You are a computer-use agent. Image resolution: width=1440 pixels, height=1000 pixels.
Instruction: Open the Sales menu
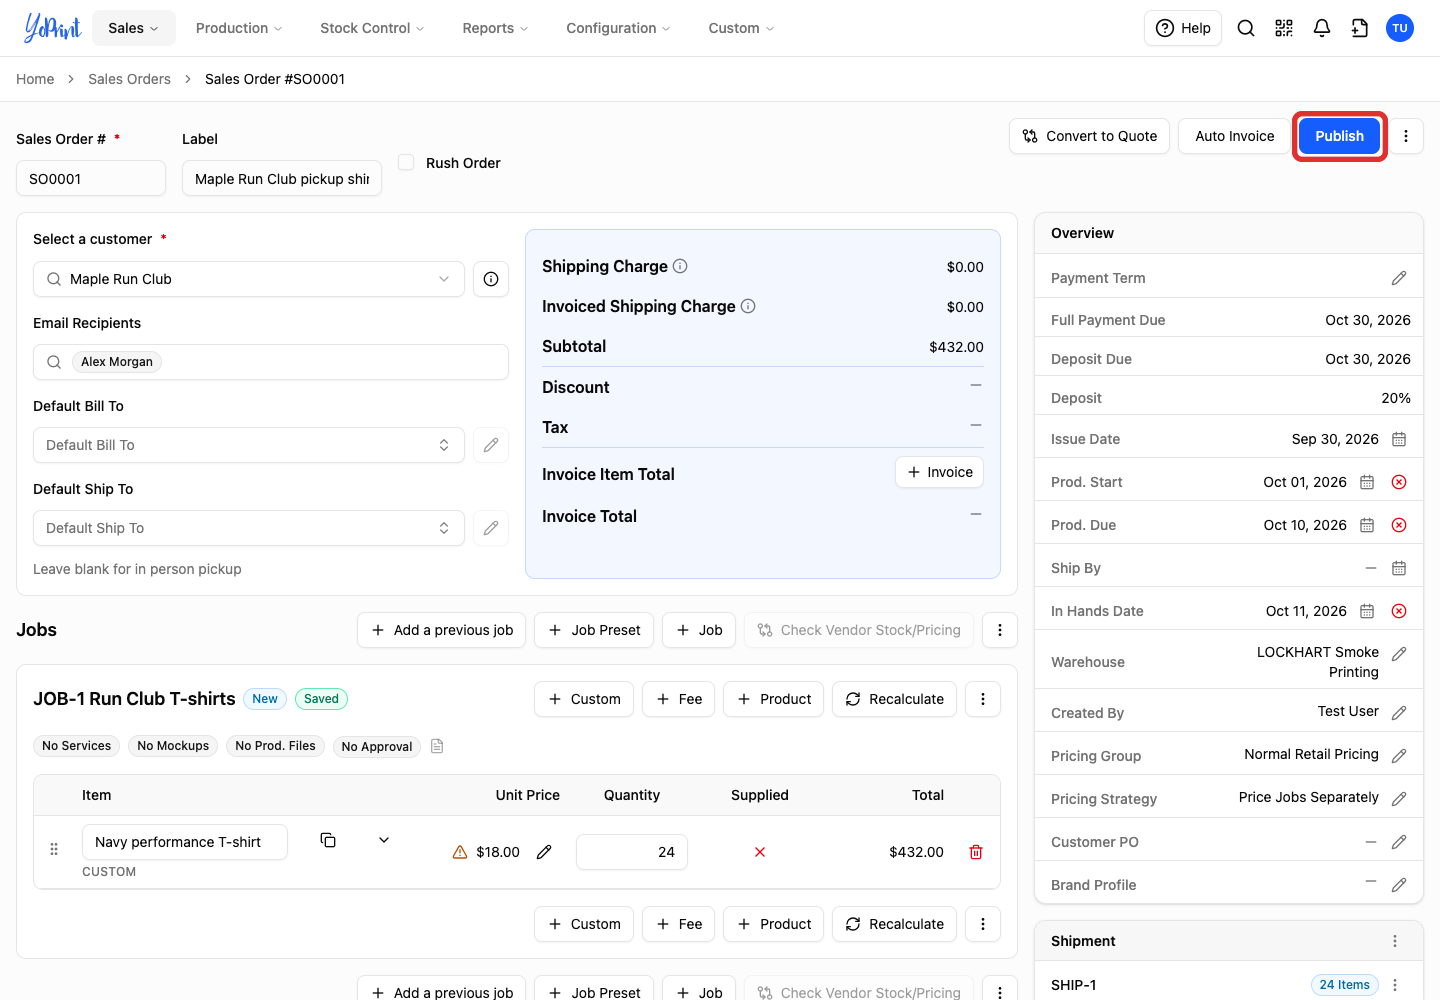tap(134, 28)
